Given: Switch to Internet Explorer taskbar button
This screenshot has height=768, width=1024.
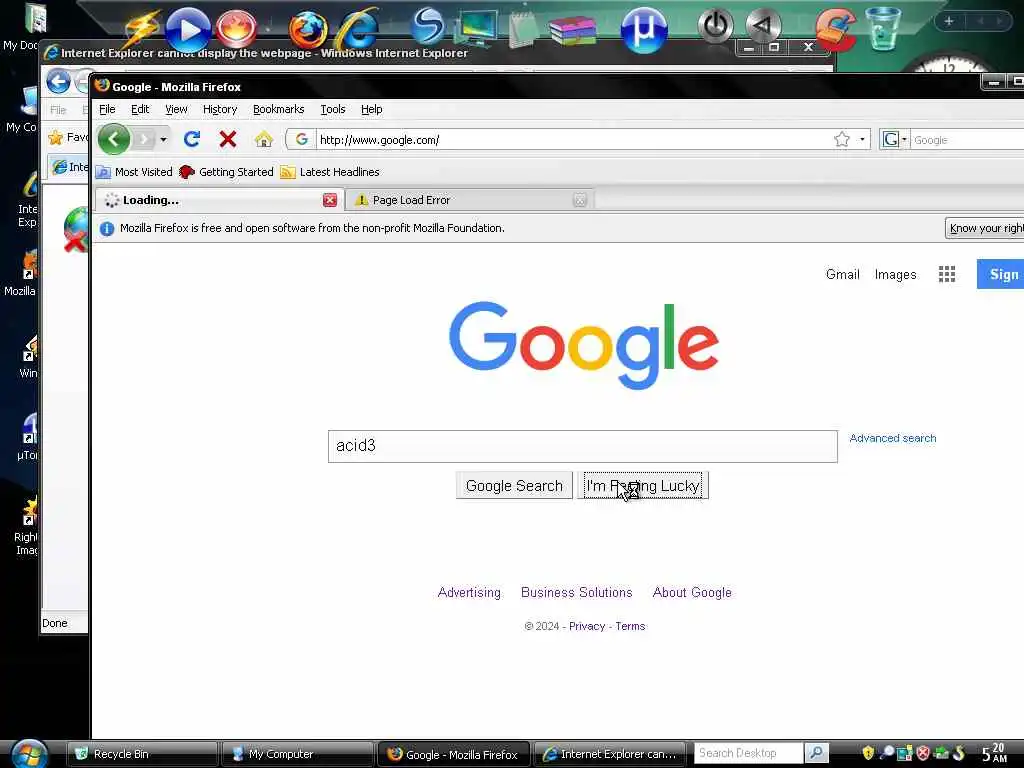Looking at the screenshot, I should 610,754.
